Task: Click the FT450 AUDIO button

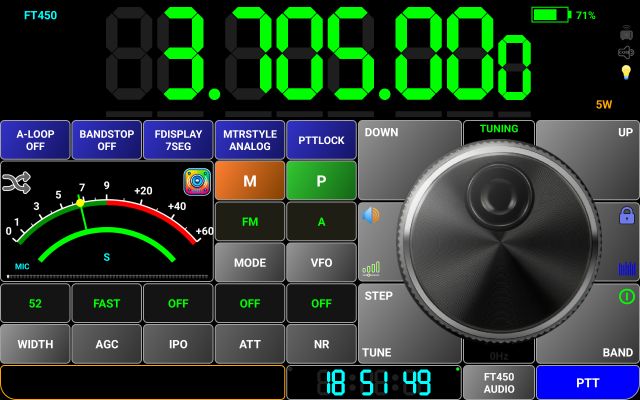Action: coord(498,383)
